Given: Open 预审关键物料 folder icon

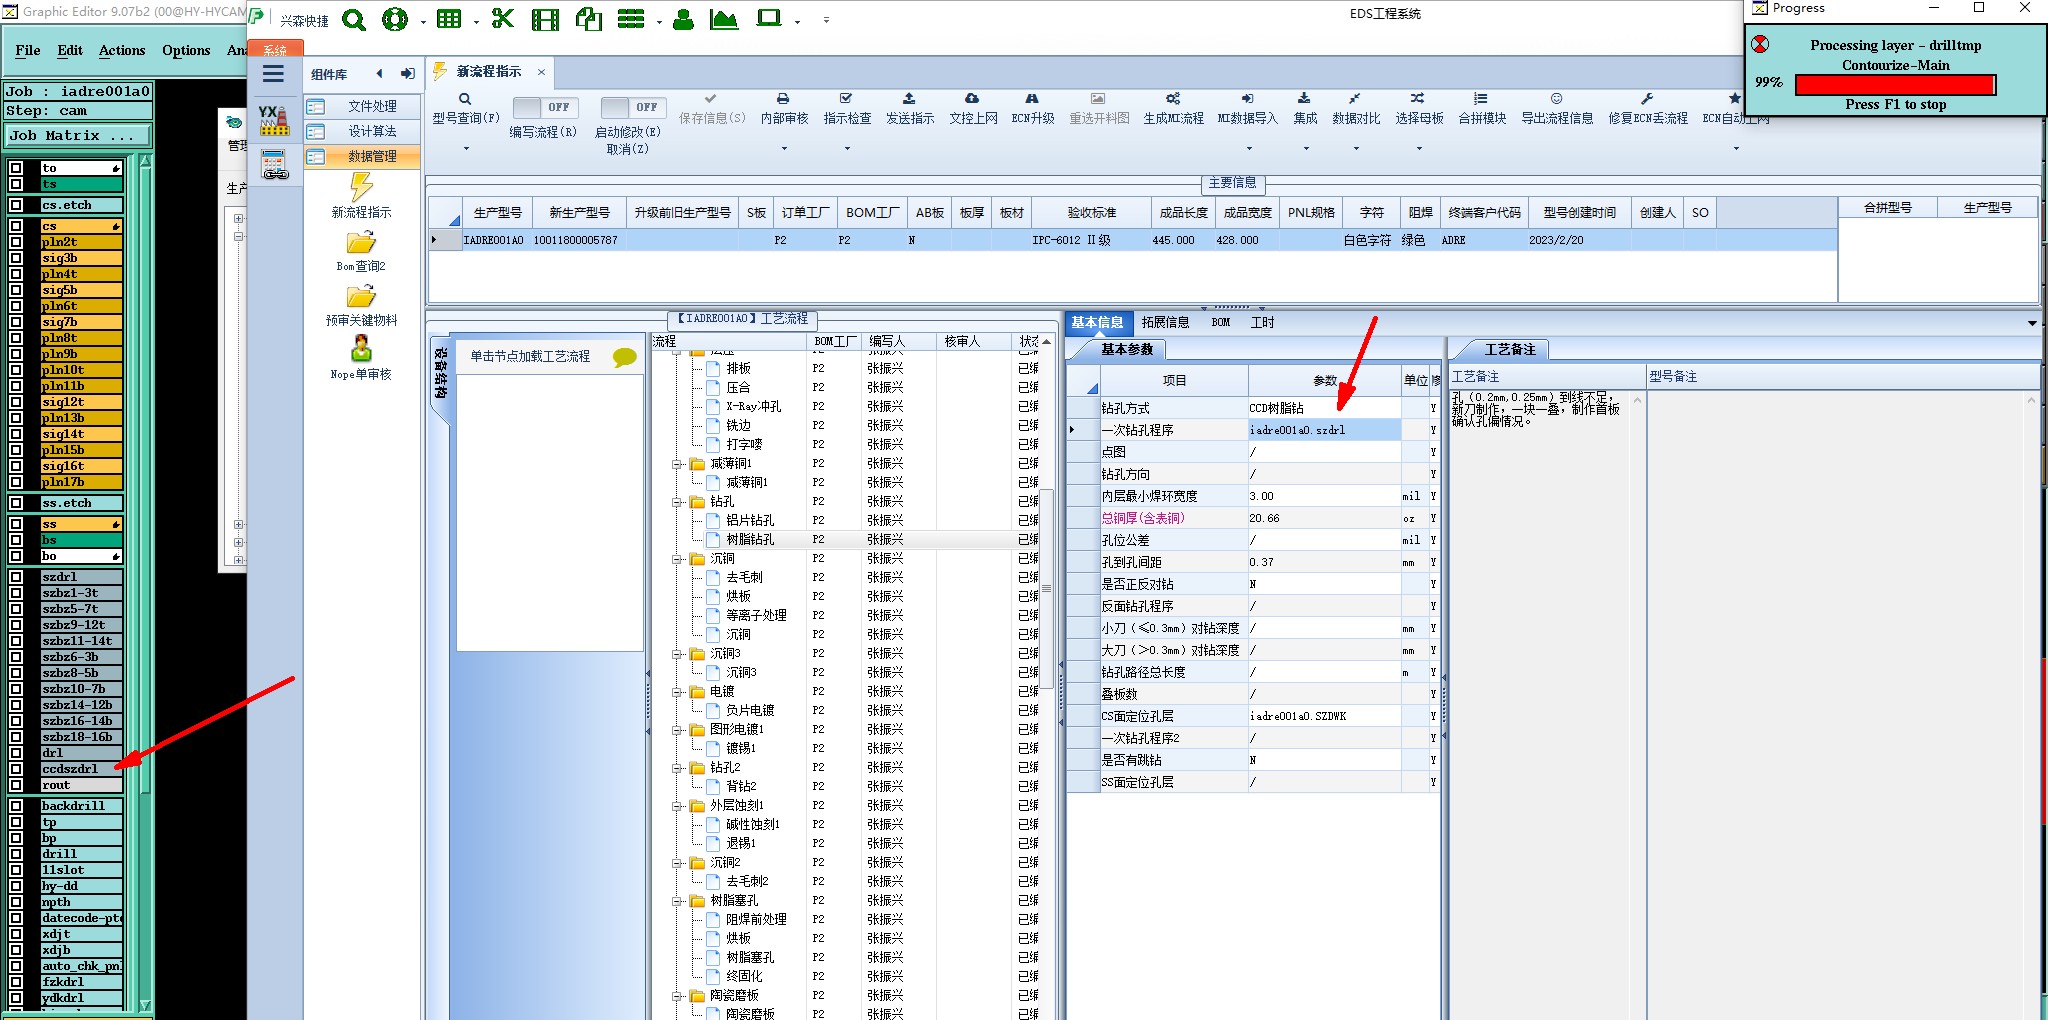Looking at the screenshot, I should (361, 297).
